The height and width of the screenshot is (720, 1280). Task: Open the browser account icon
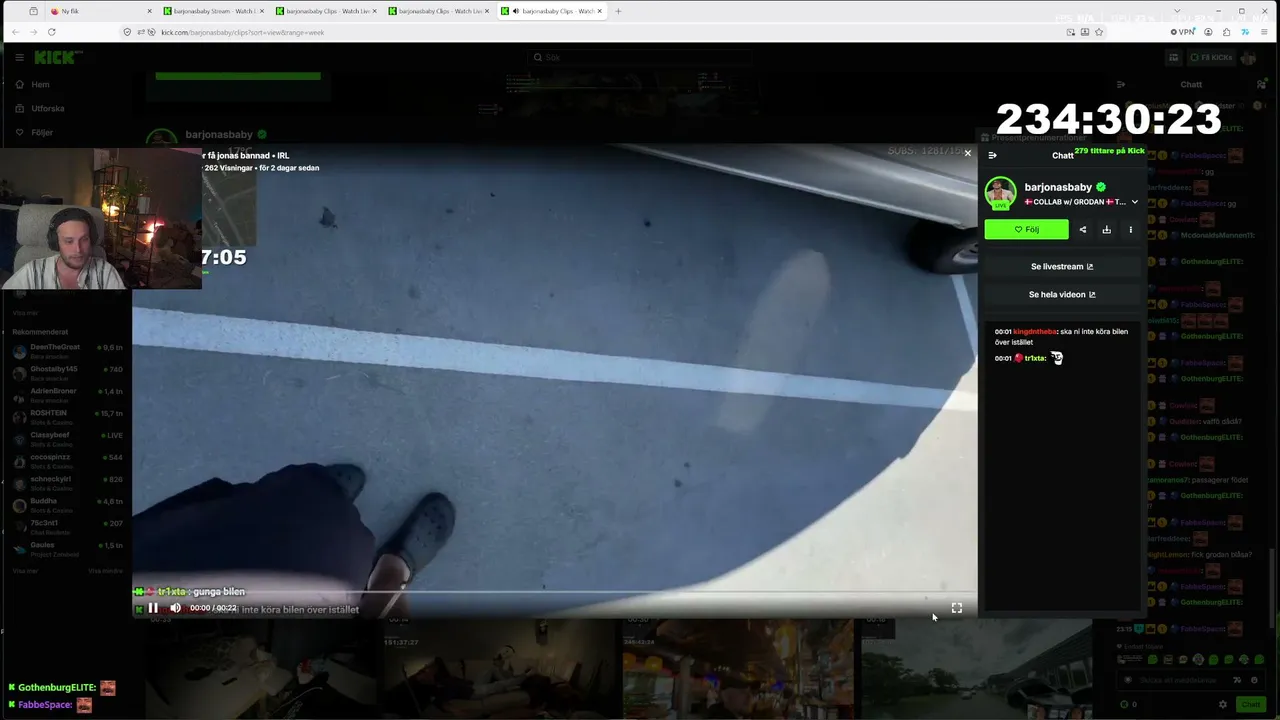pos(1208,32)
